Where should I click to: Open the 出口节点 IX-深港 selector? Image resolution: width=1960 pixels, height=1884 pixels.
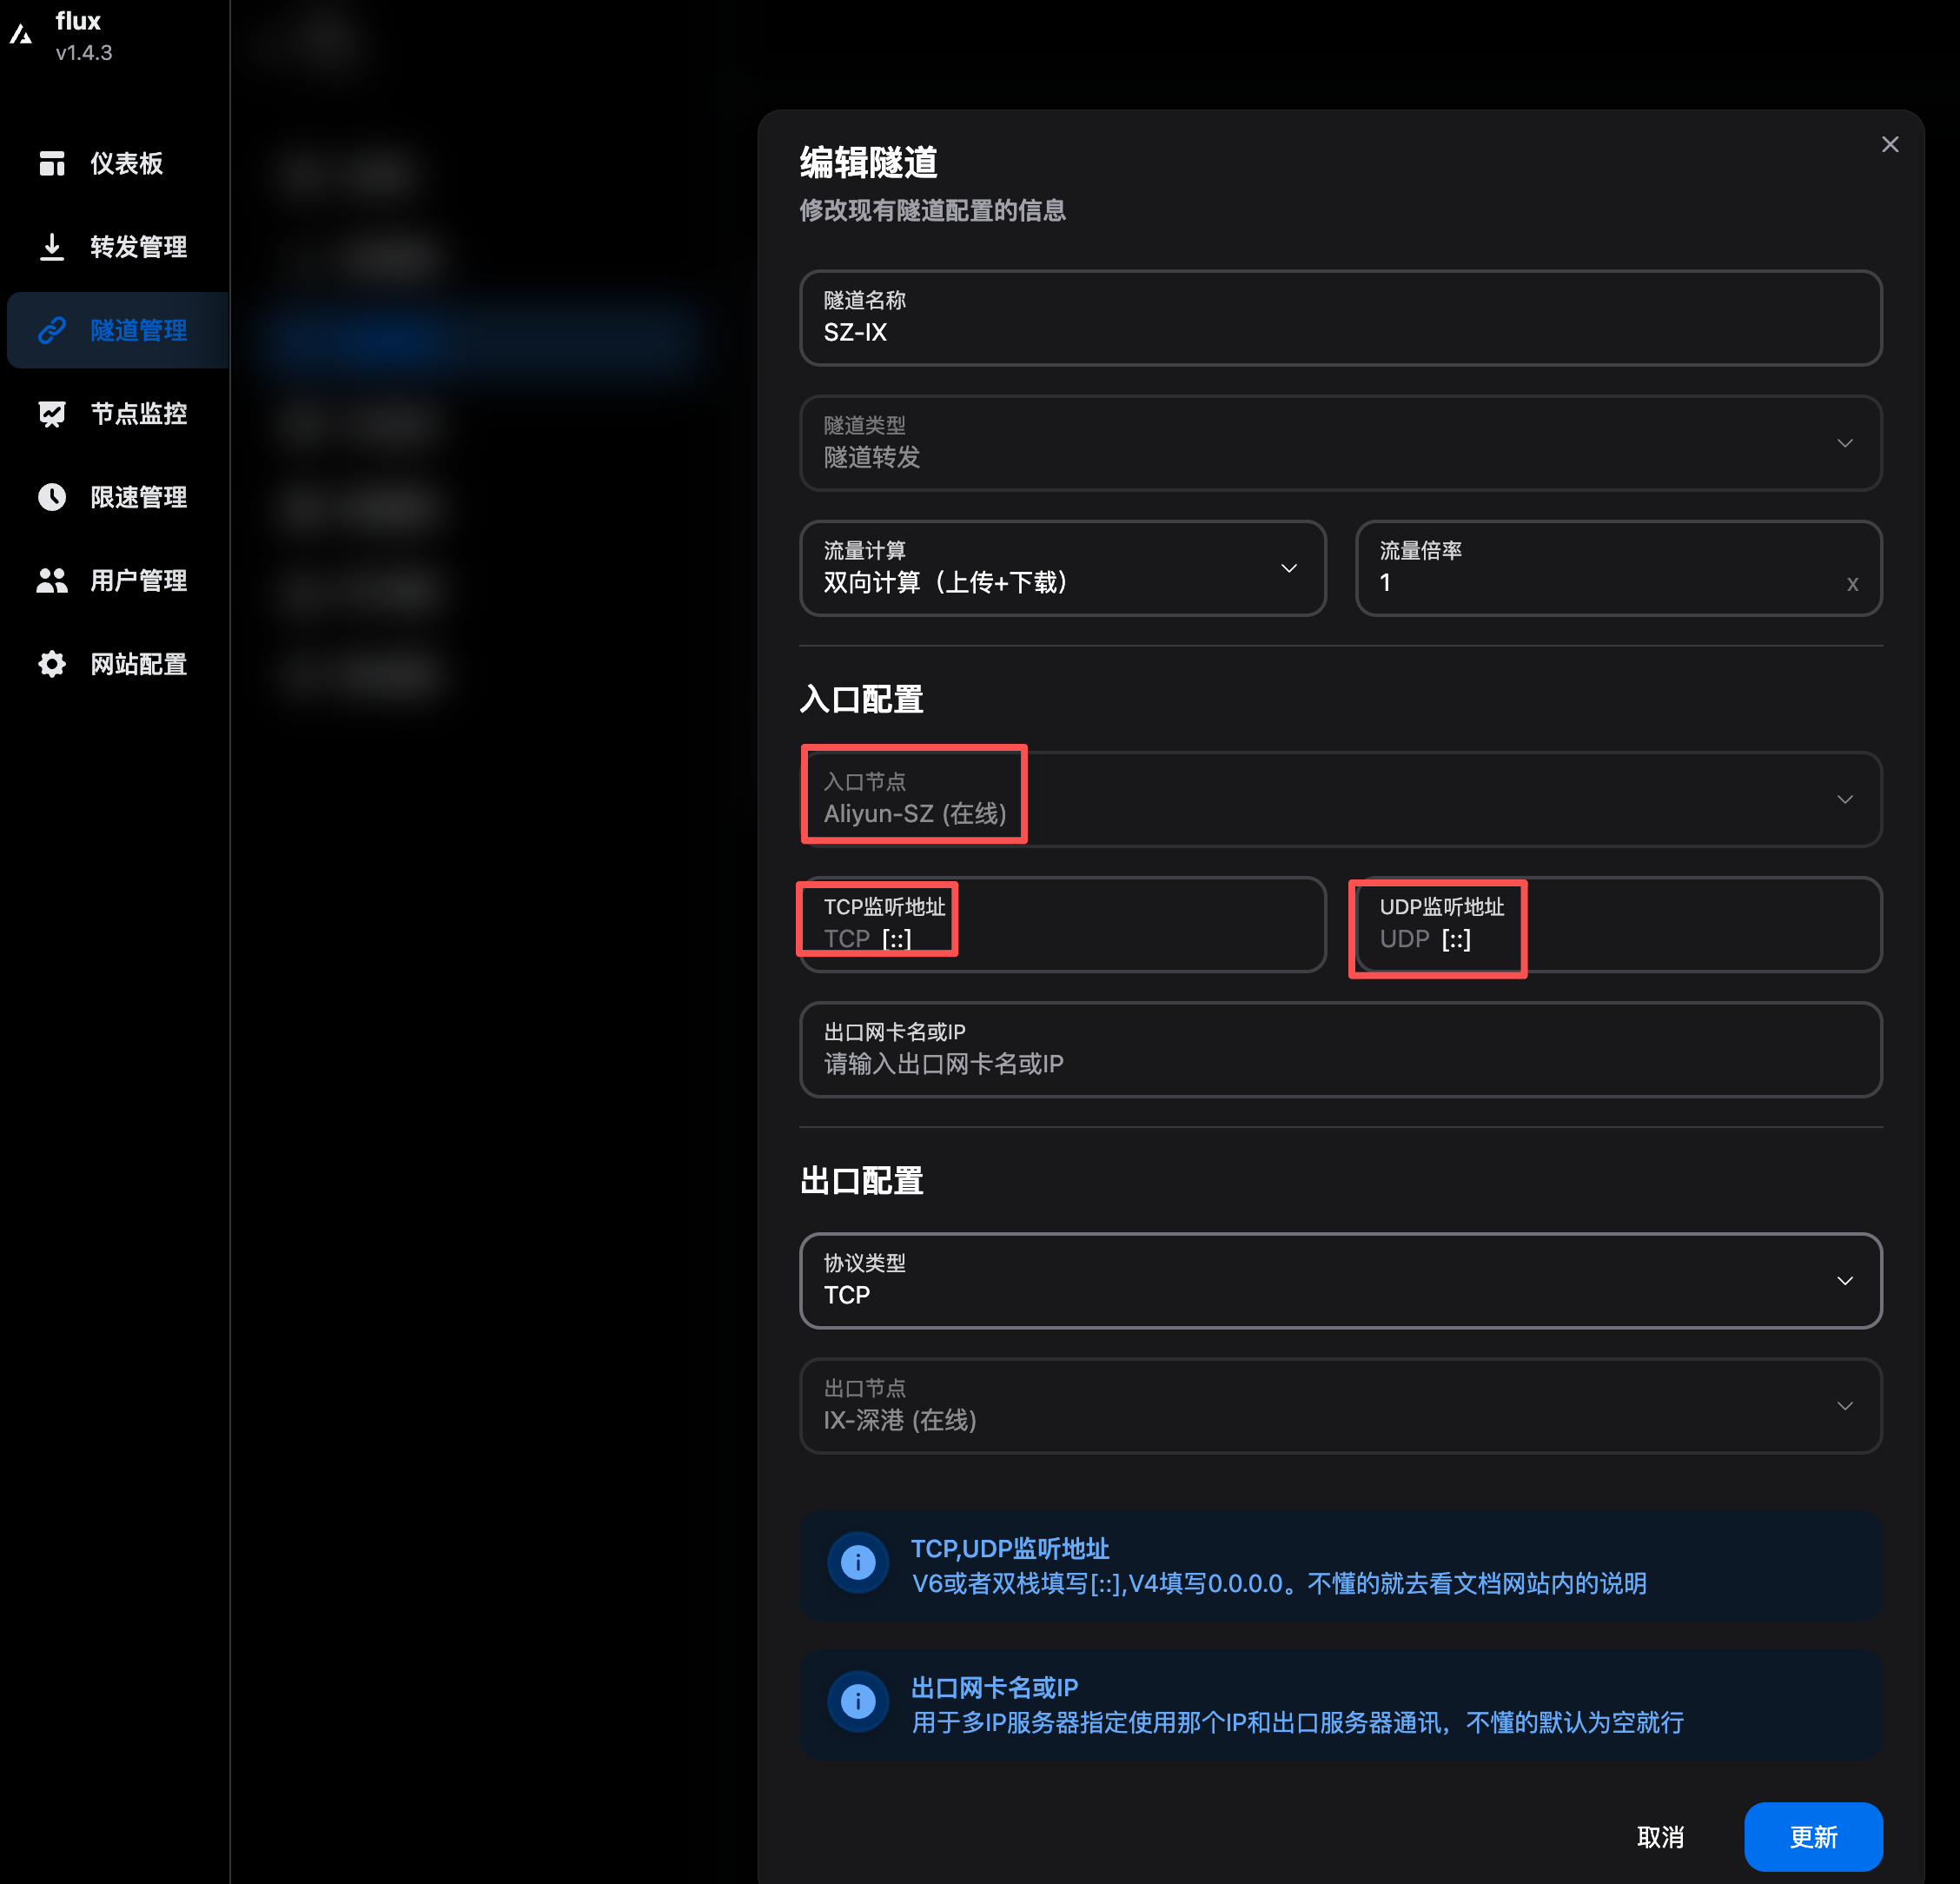[1340, 1406]
